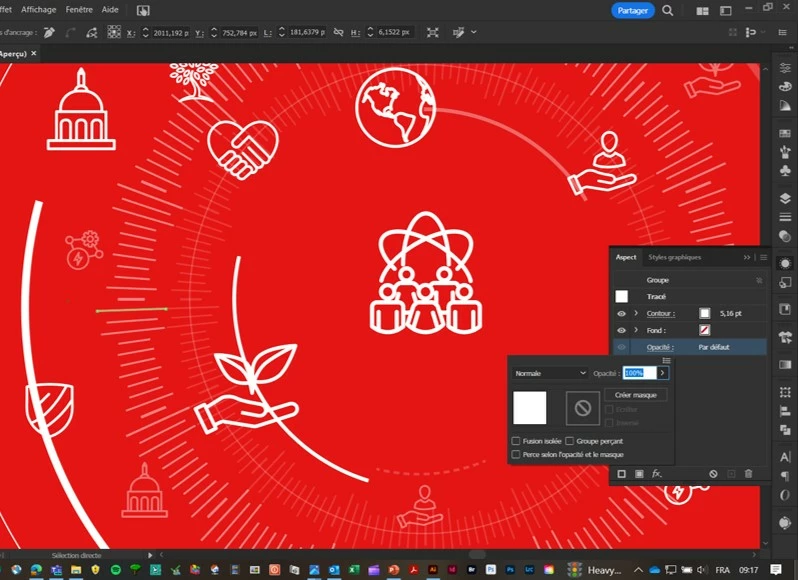Check Perce selon l'opacité et le masque
This screenshot has width=798, height=580.
[x=516, y=454]
